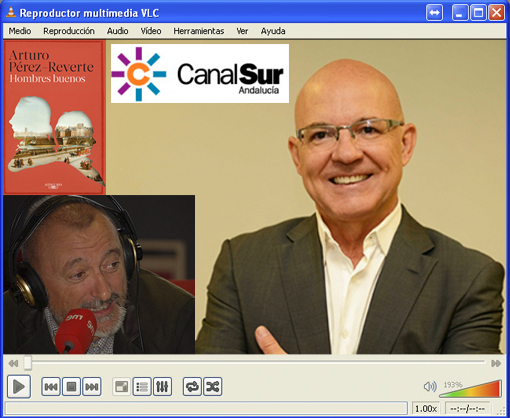Click the 1.00x playback speed label

pos(426,408)
